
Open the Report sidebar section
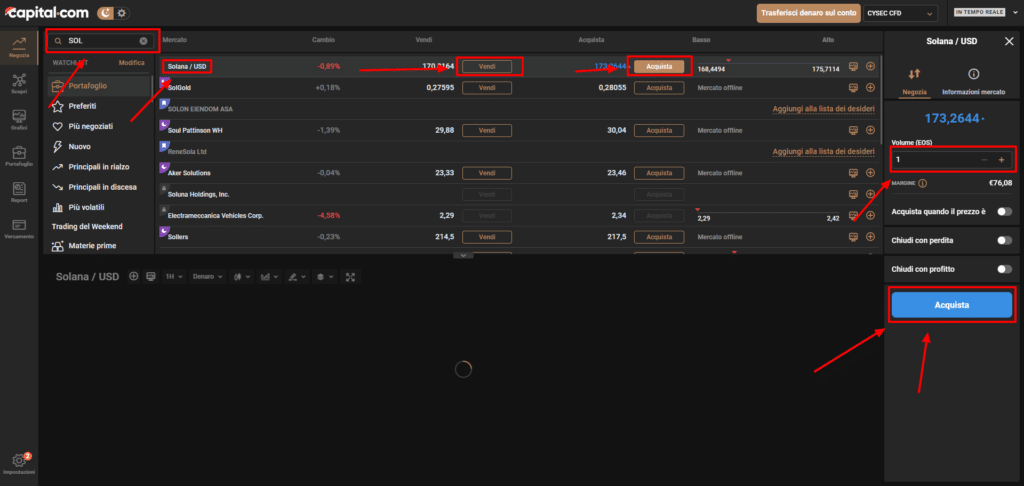click(x=18, y=193)
